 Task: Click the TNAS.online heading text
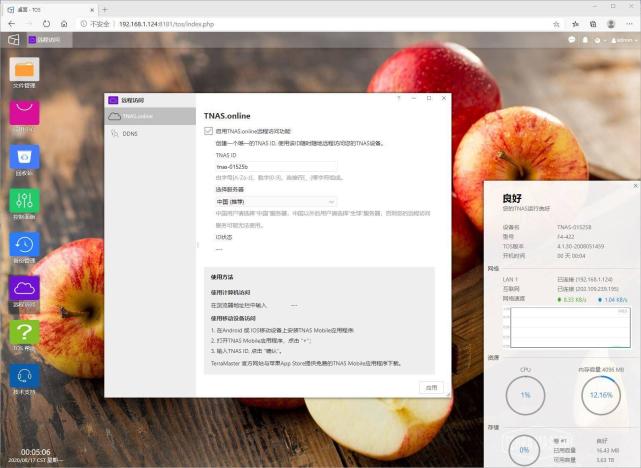pyautogui.click(x=227, y=116)
